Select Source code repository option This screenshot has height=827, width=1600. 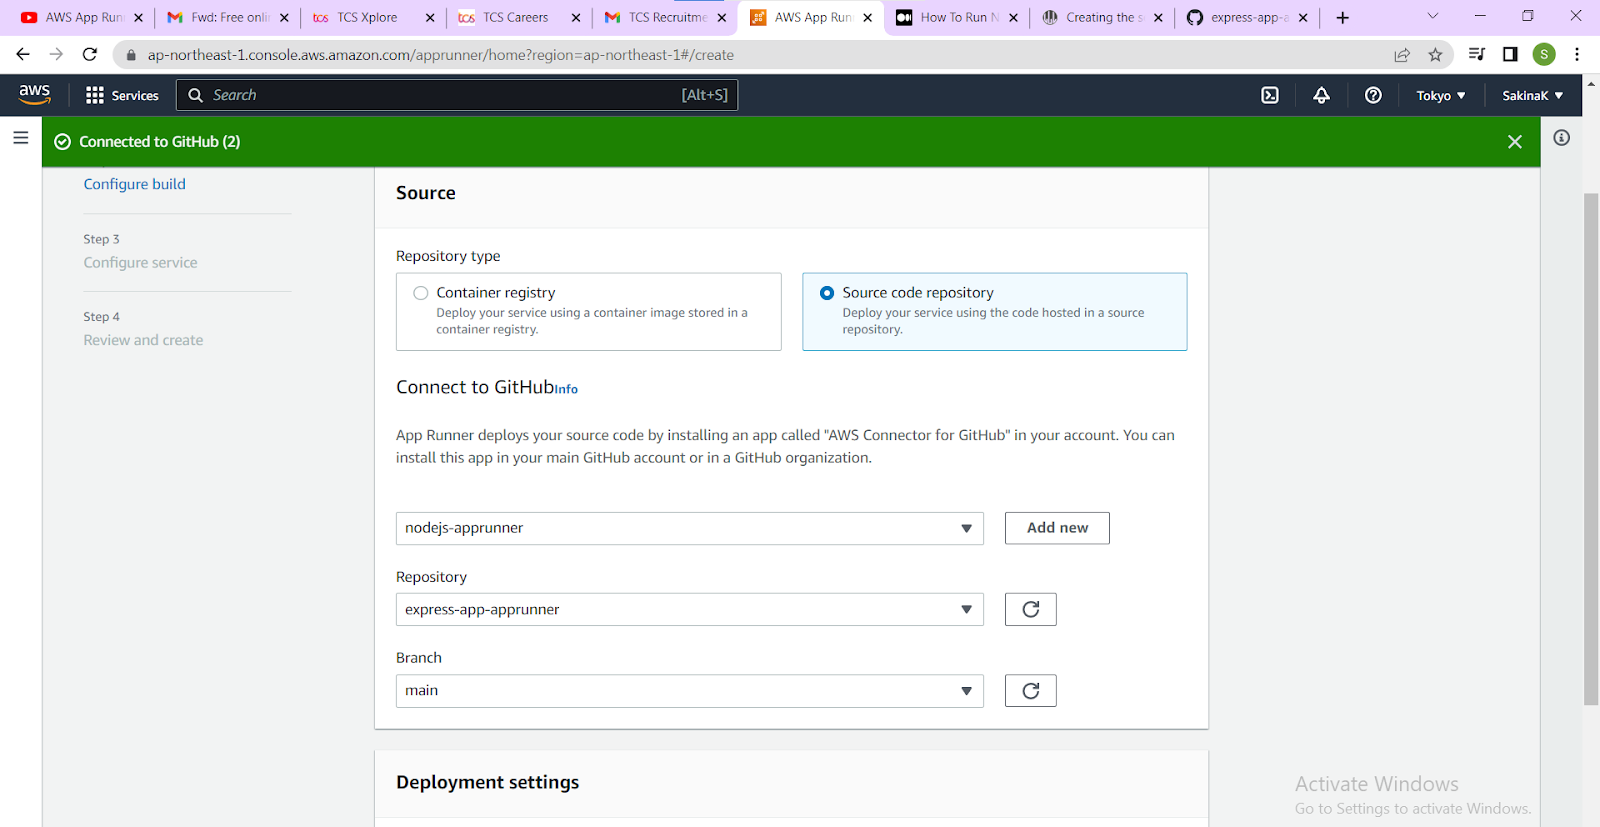point(995,311)
